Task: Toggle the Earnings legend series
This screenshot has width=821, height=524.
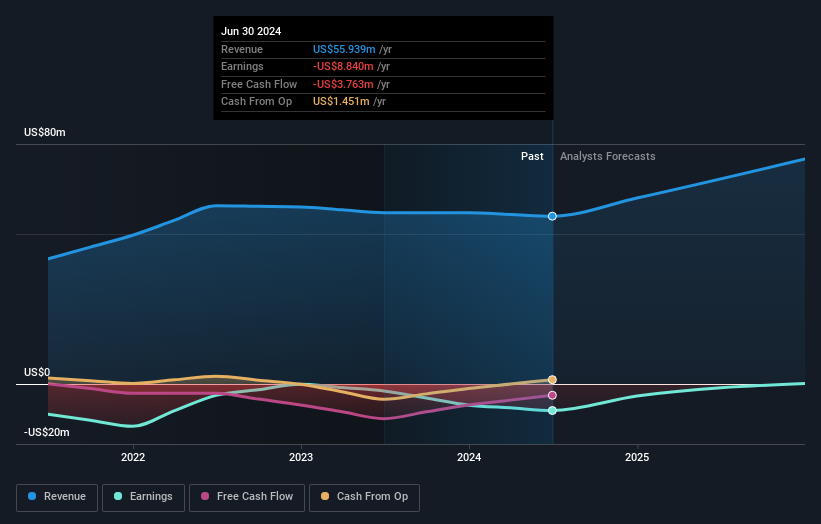Action: 143,497
